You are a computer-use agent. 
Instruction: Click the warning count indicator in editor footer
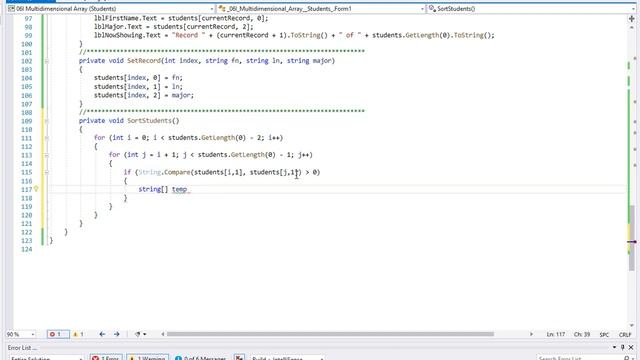[78, 334]
